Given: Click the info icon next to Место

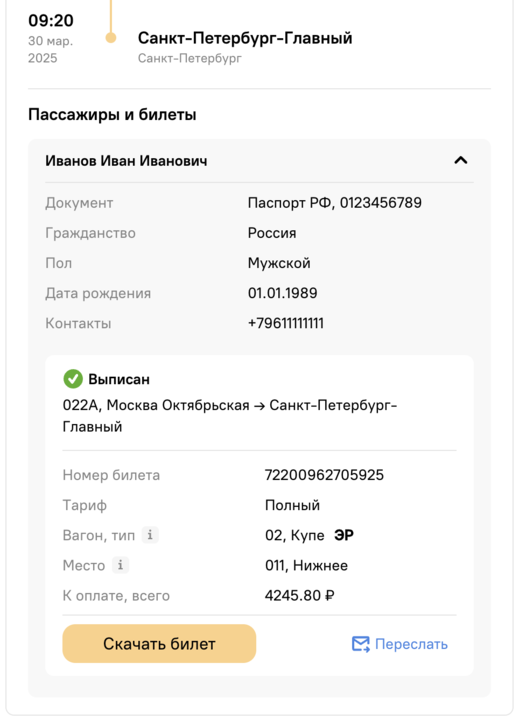Looking at the screenshot, I should pyautogui.click(x=120, y=565).
